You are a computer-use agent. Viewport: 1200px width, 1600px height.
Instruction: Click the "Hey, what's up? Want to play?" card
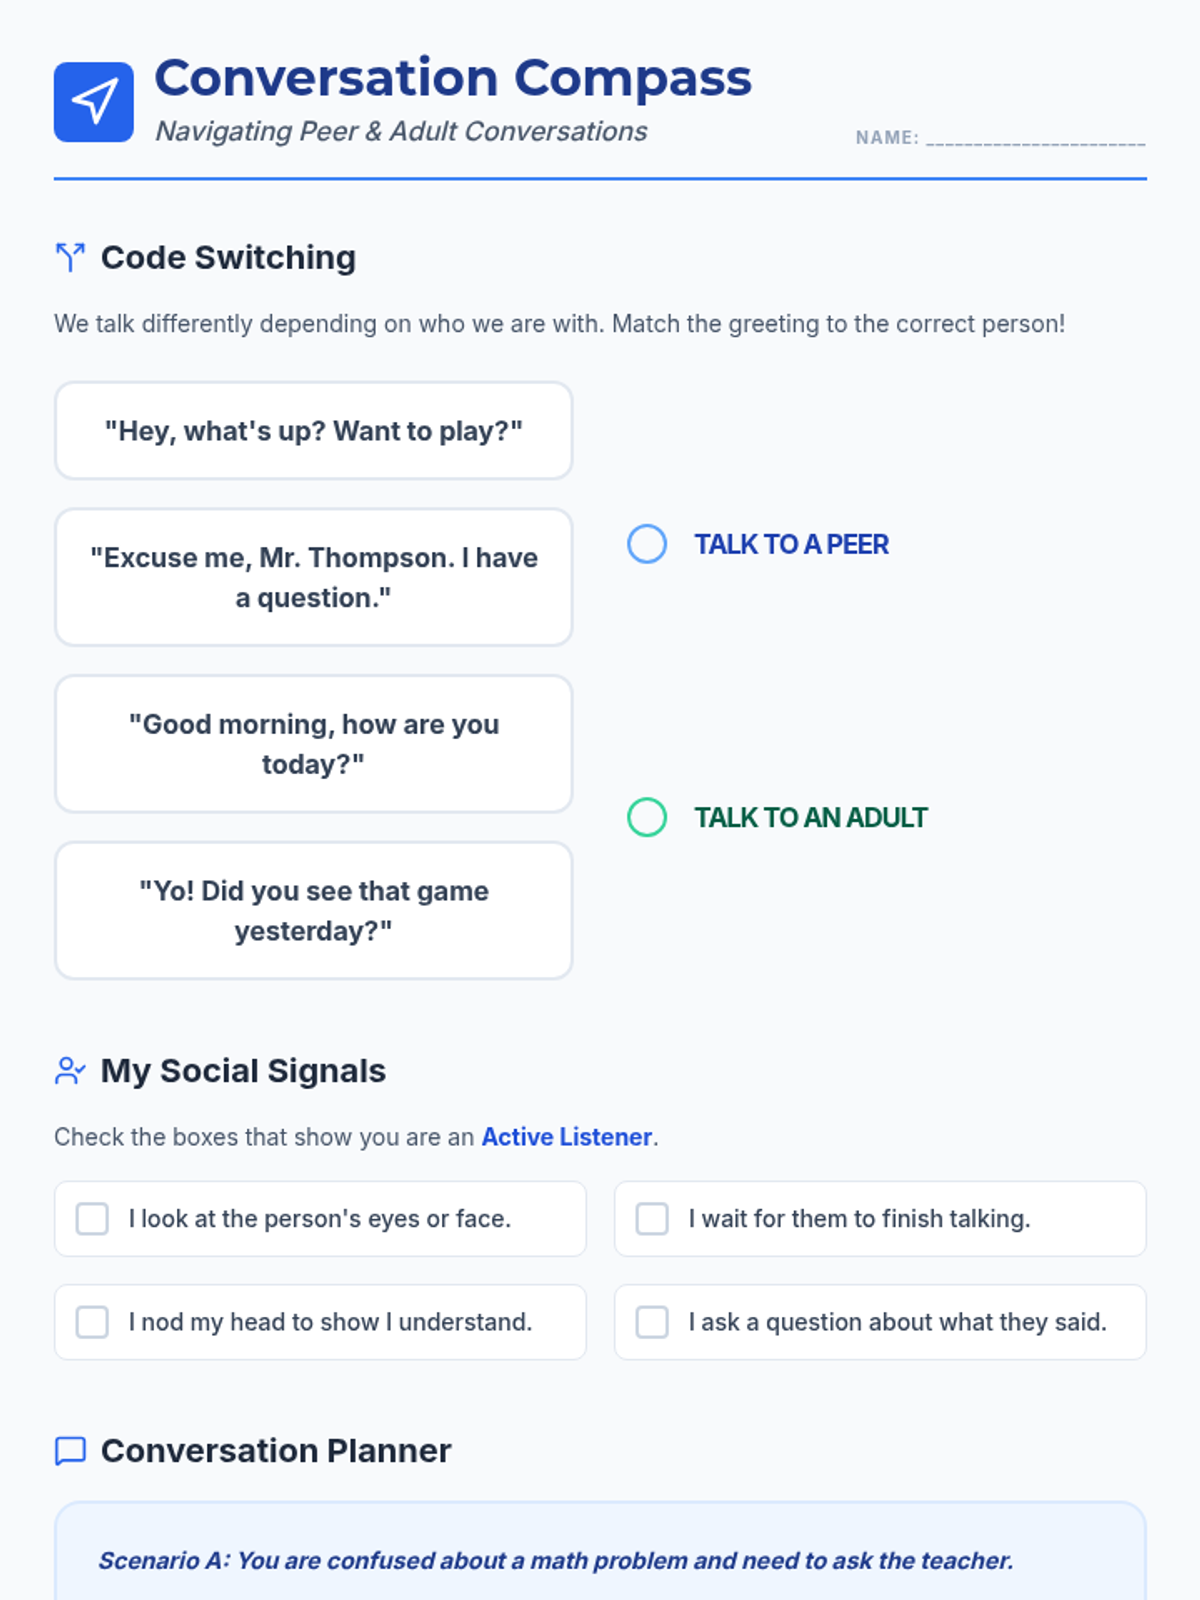click(x=314, y=431)
